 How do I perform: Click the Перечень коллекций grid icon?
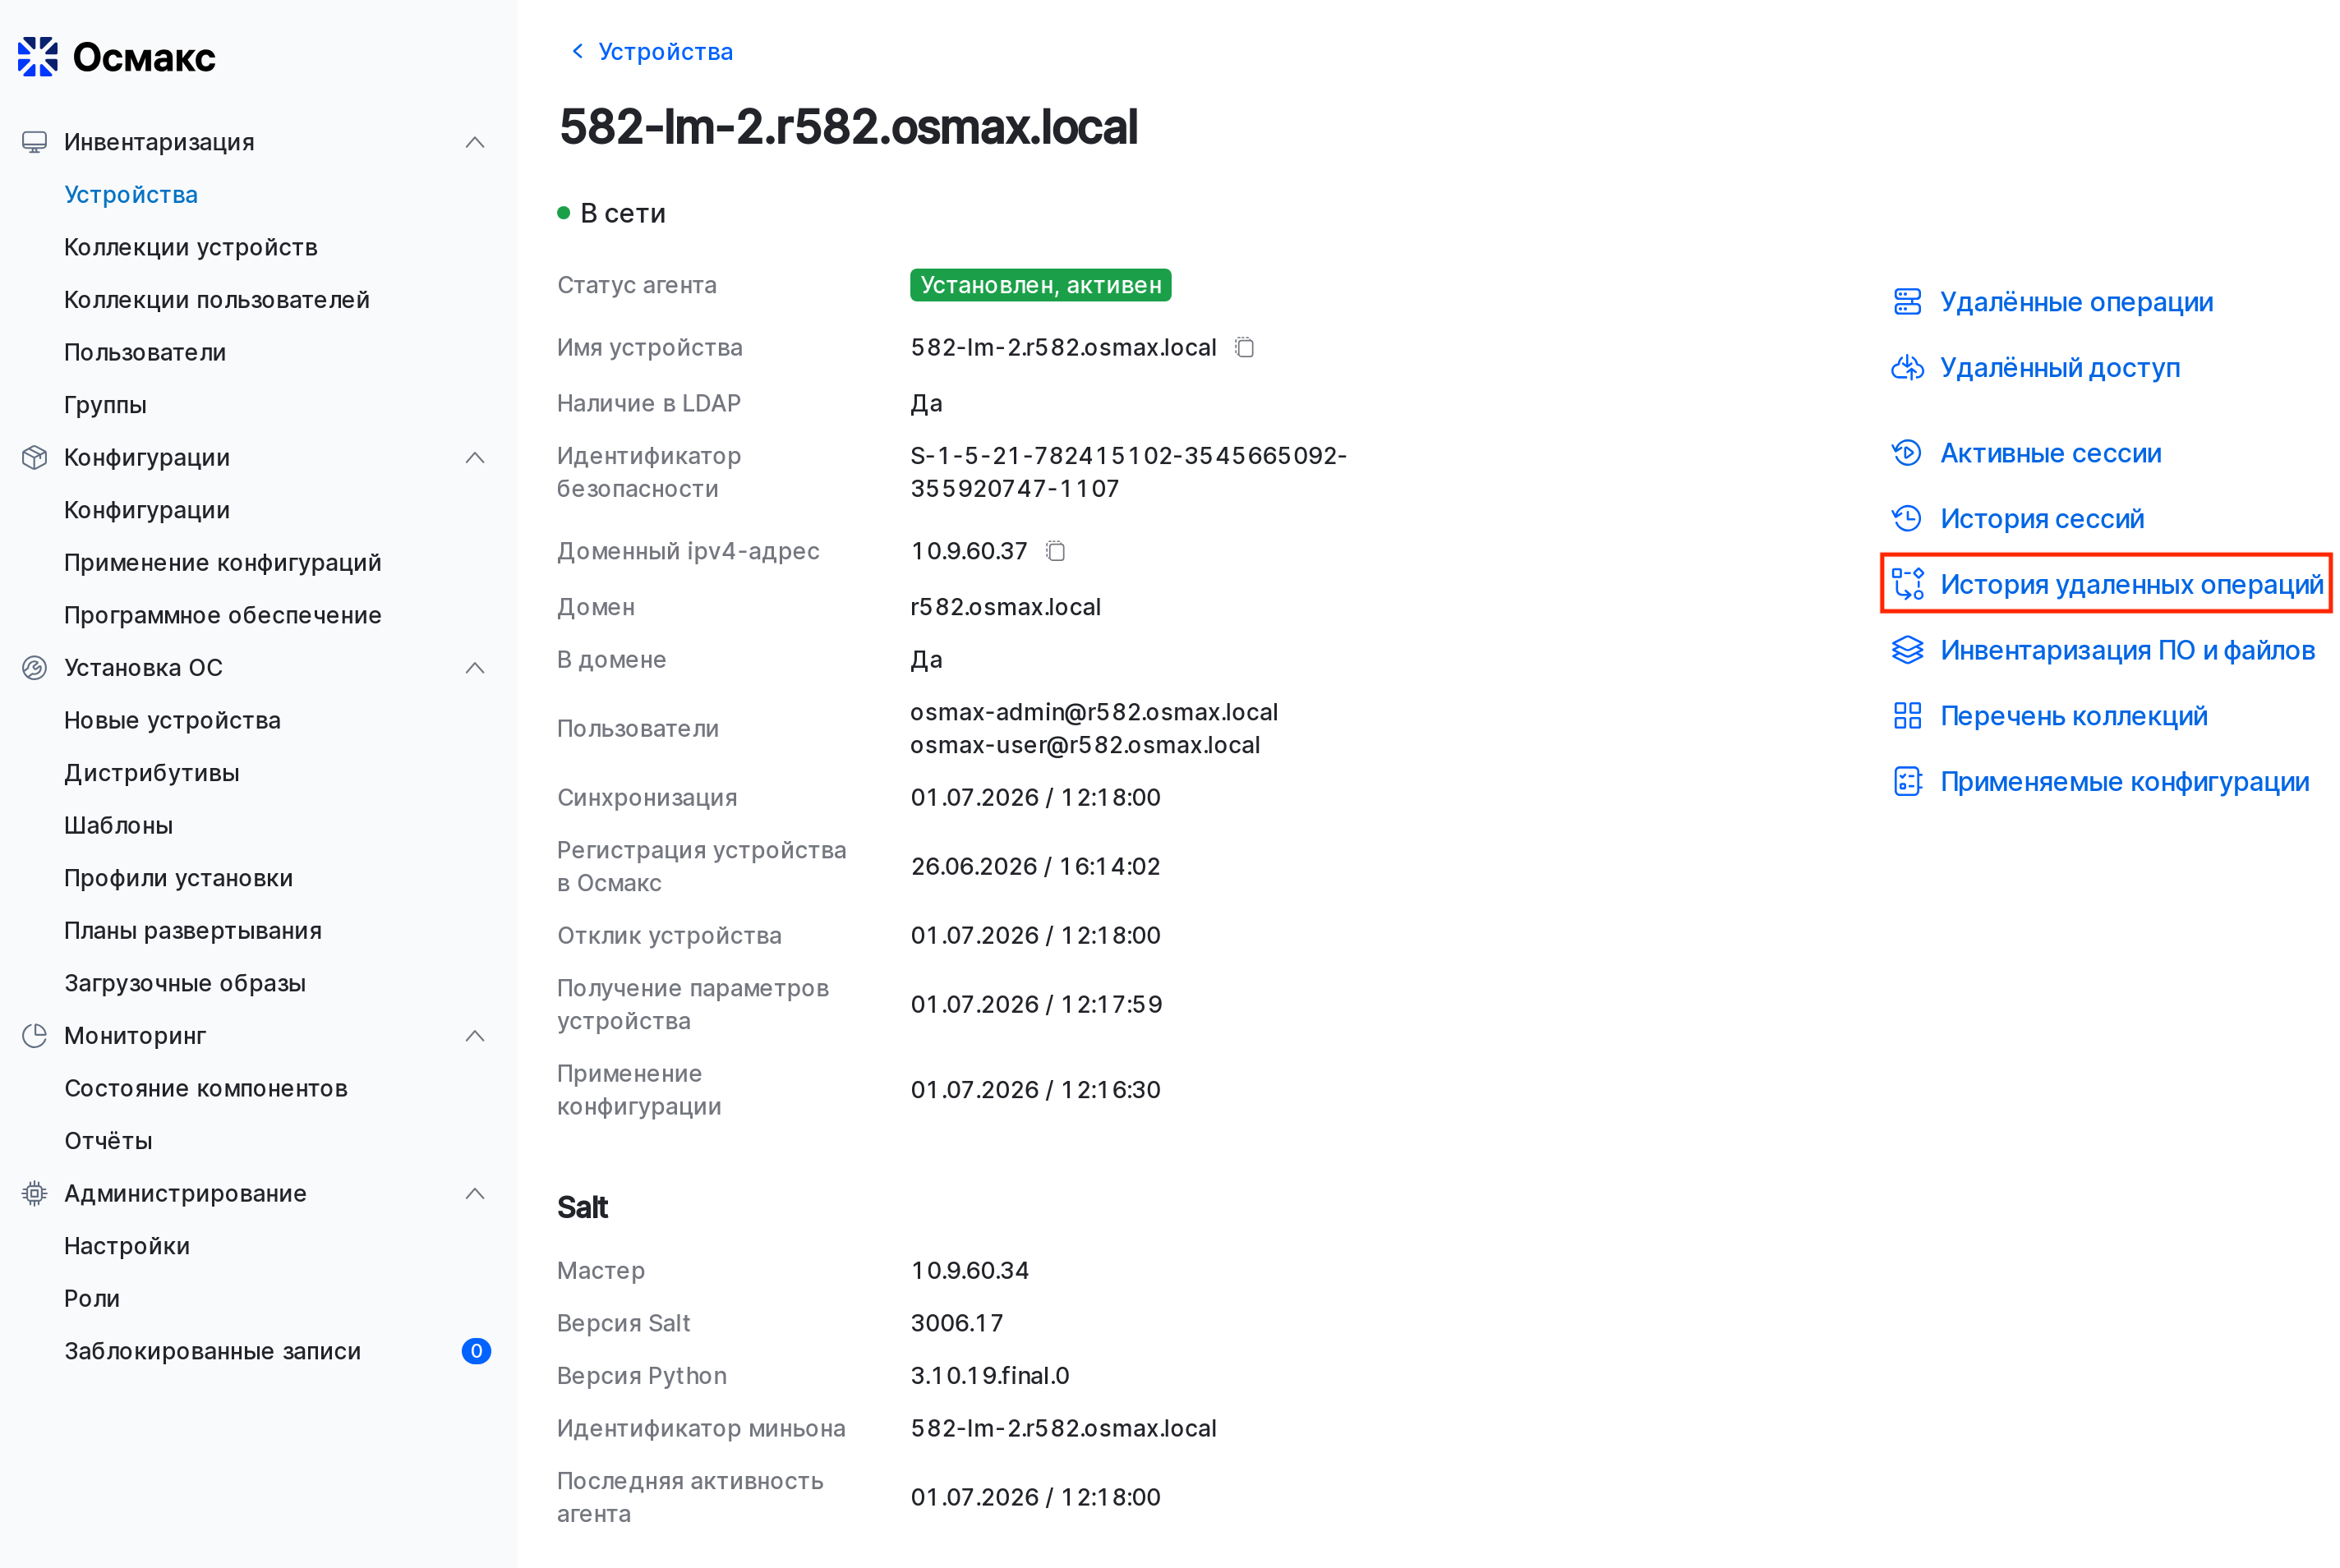point(1907,716)
